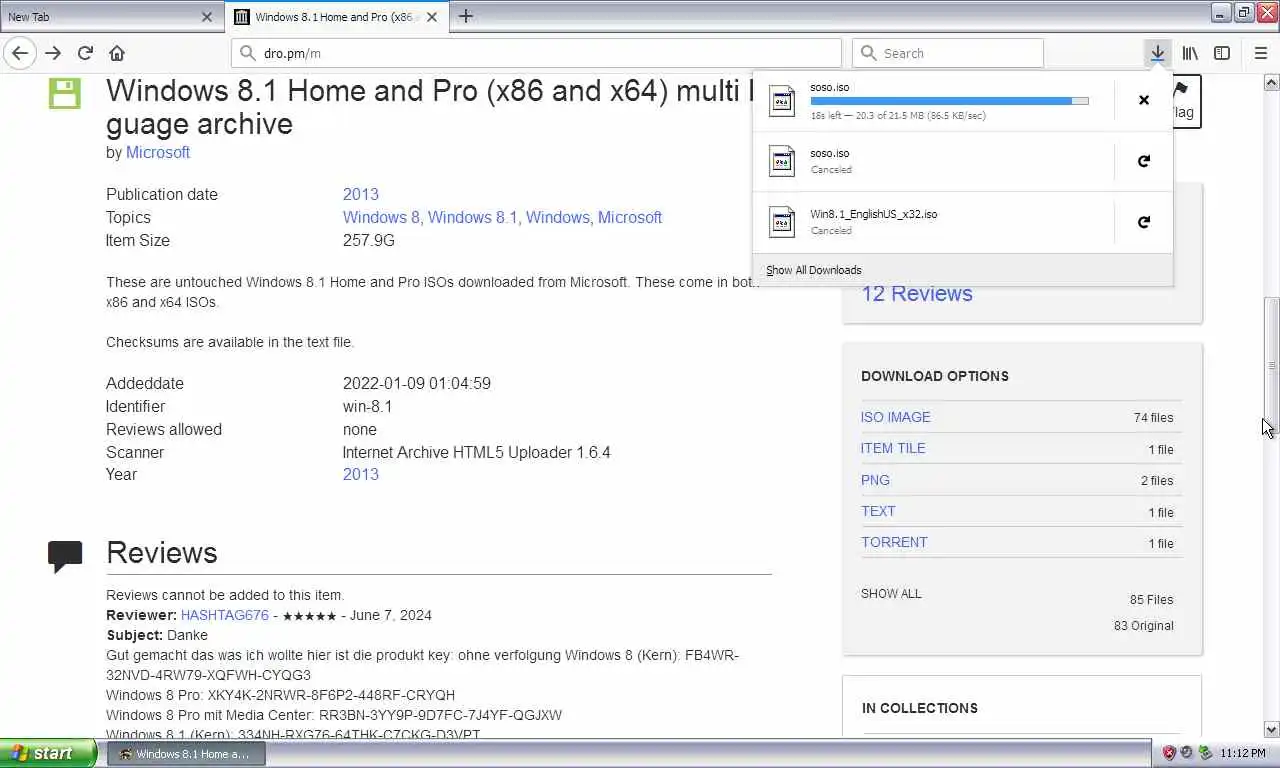Expand ISO IMAGE download option
The image size is (1280, 768).
coord(896,417)
